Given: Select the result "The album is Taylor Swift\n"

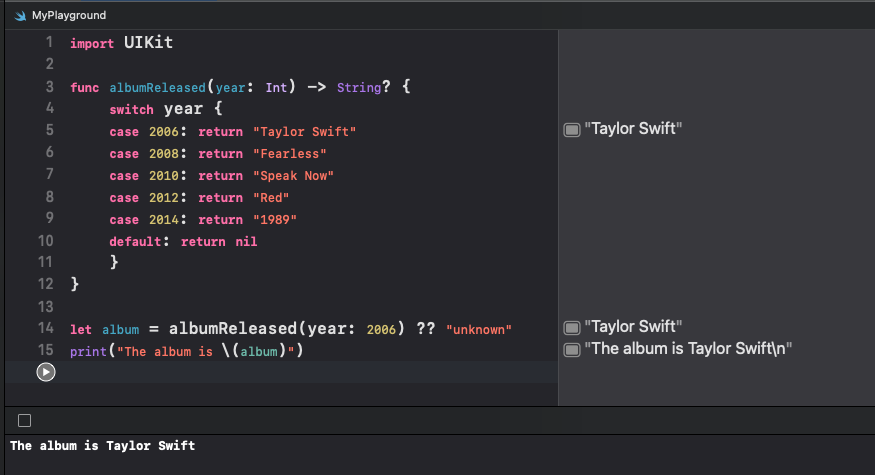Looking at the screenshot, I should (x=688, y=348).
